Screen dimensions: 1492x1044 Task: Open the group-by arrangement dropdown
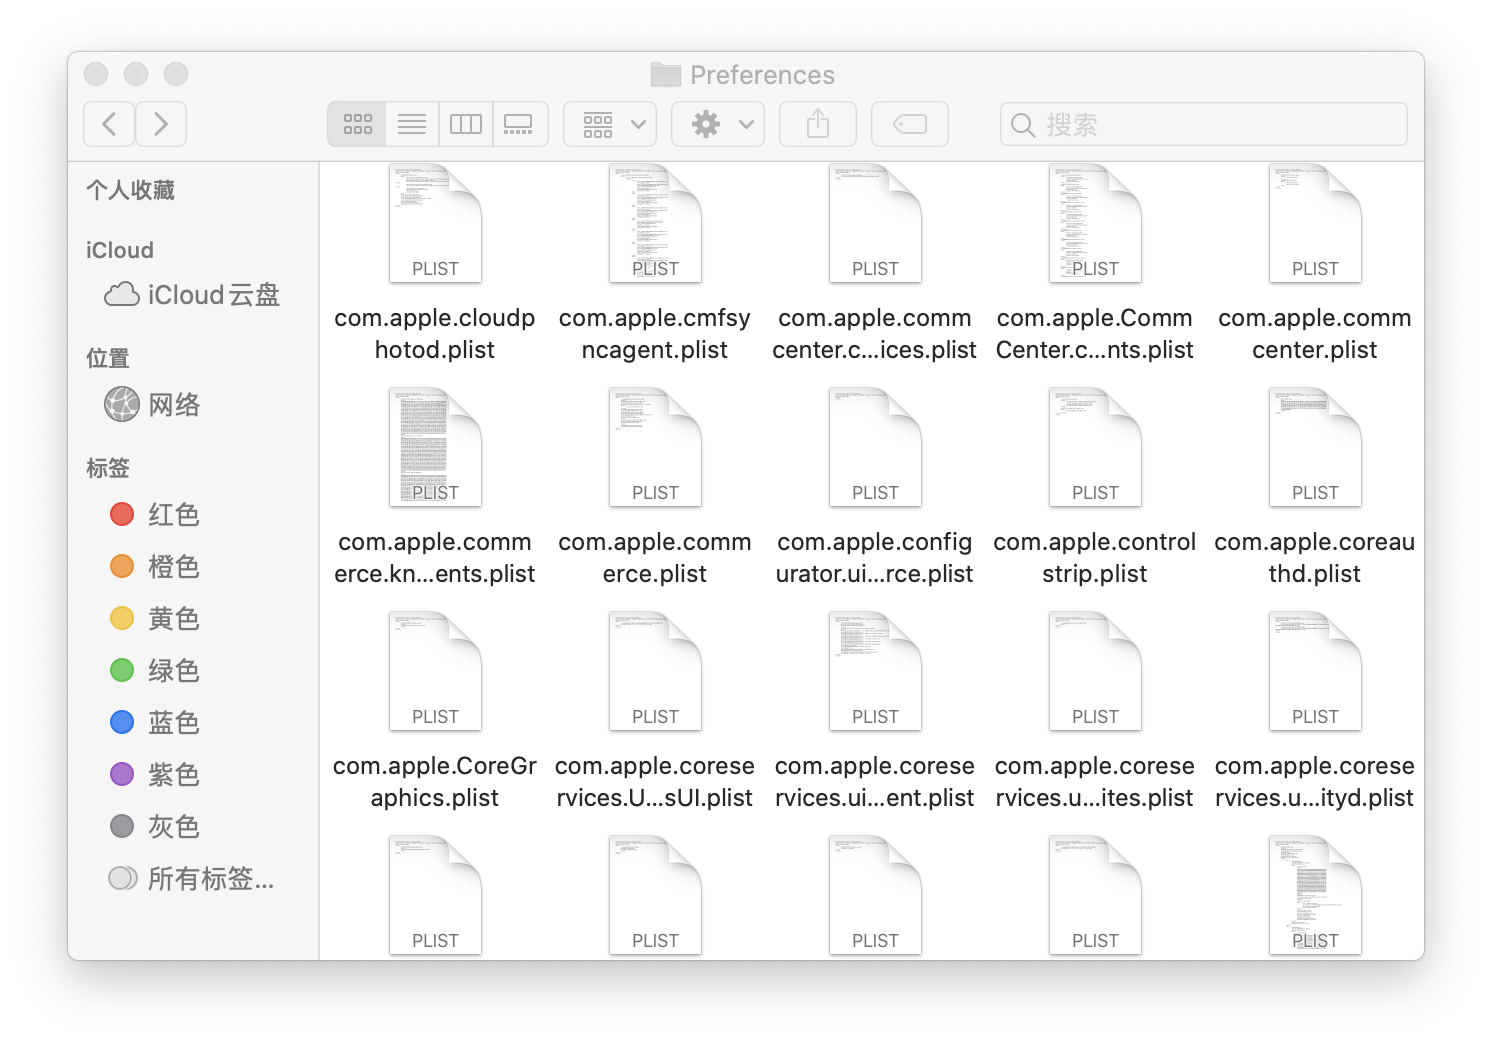pos(610,124)
